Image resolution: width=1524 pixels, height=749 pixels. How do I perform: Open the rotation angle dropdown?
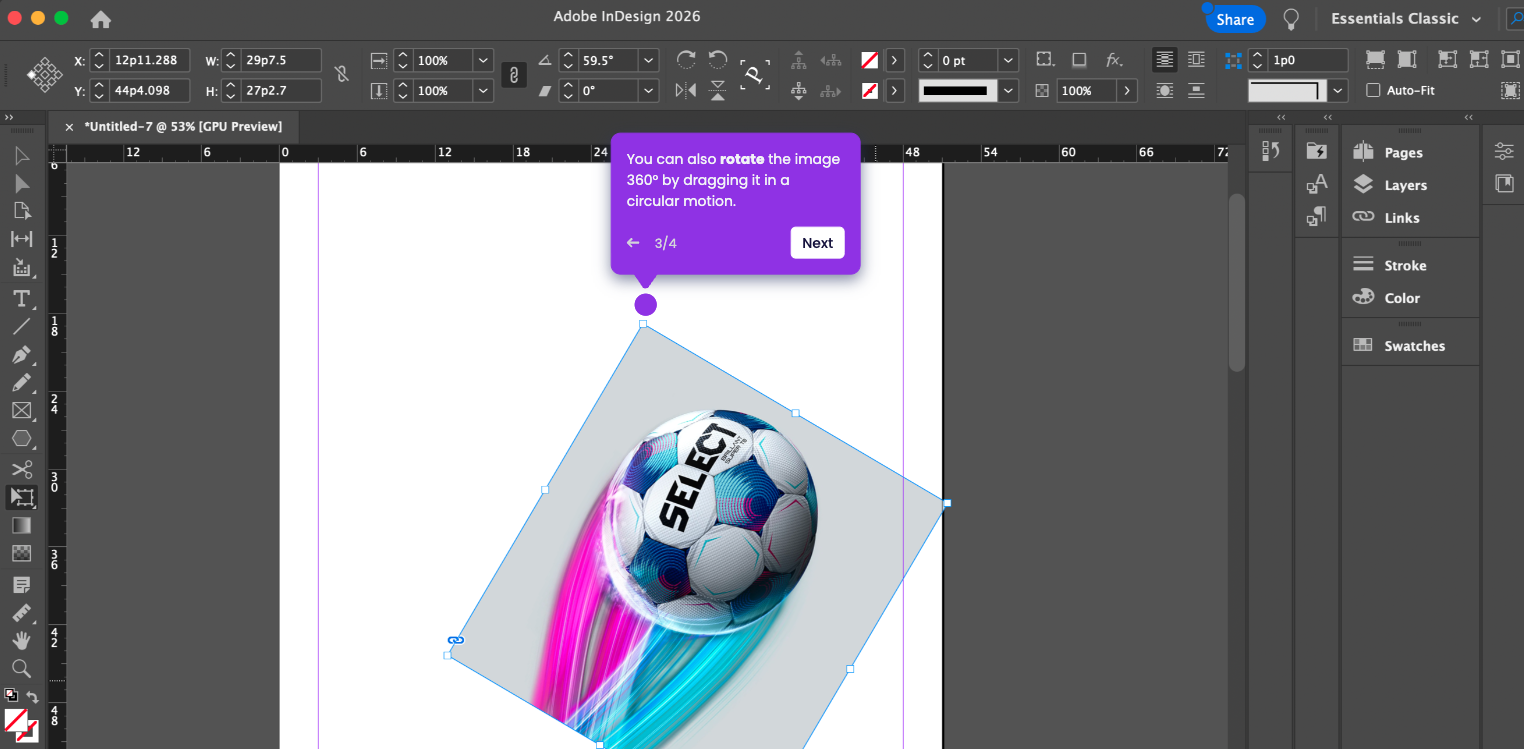coord(650,61)
